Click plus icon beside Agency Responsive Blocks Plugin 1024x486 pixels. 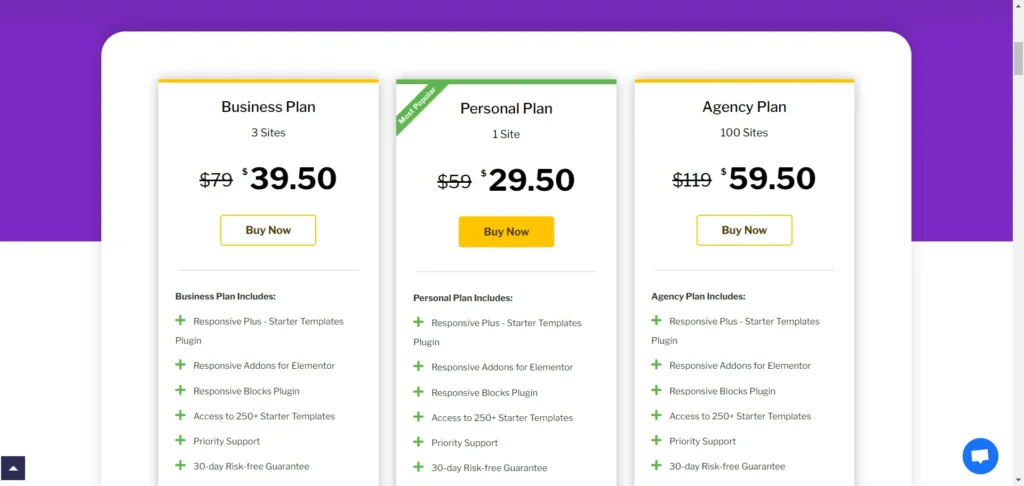tap(657, 390)
